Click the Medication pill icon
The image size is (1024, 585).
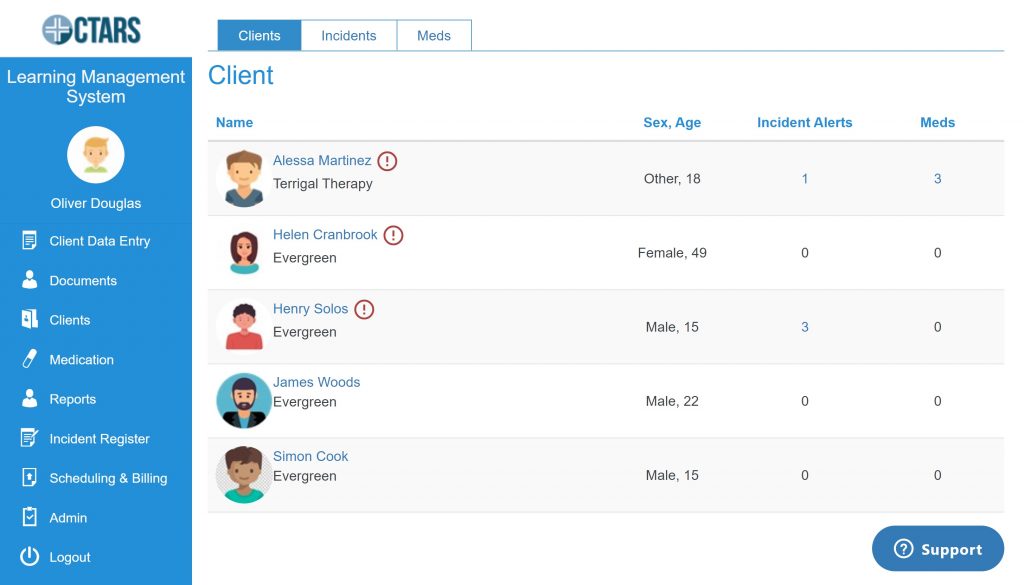[x=29, y=360]
